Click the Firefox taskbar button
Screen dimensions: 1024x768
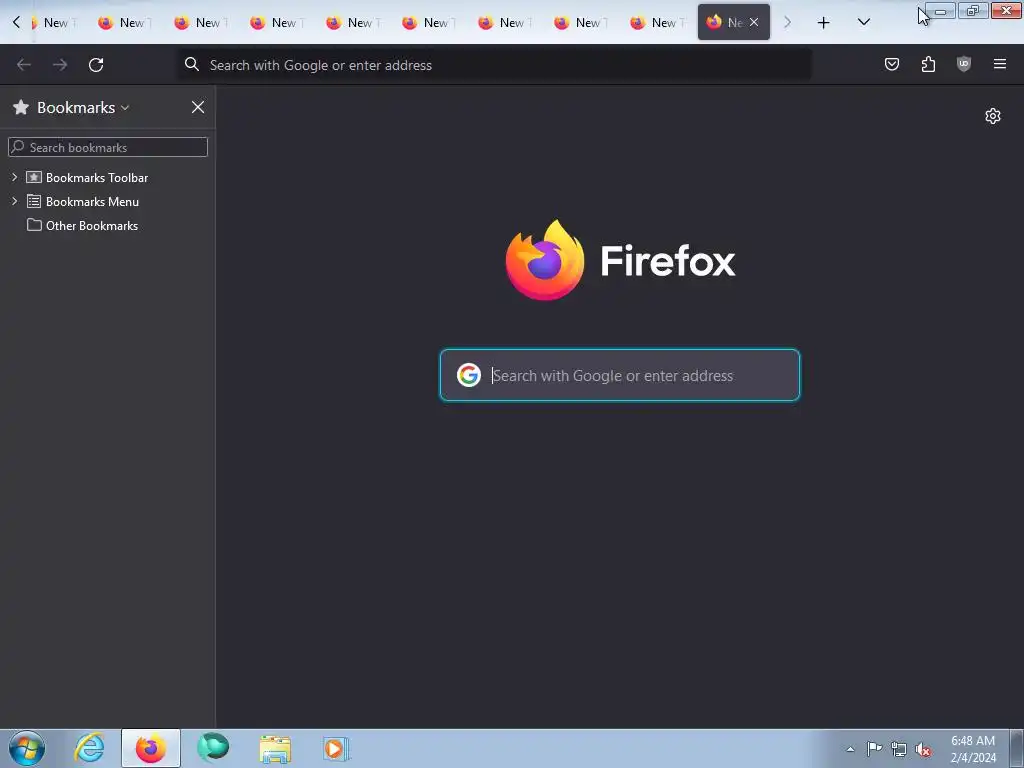tap(151, 748)
